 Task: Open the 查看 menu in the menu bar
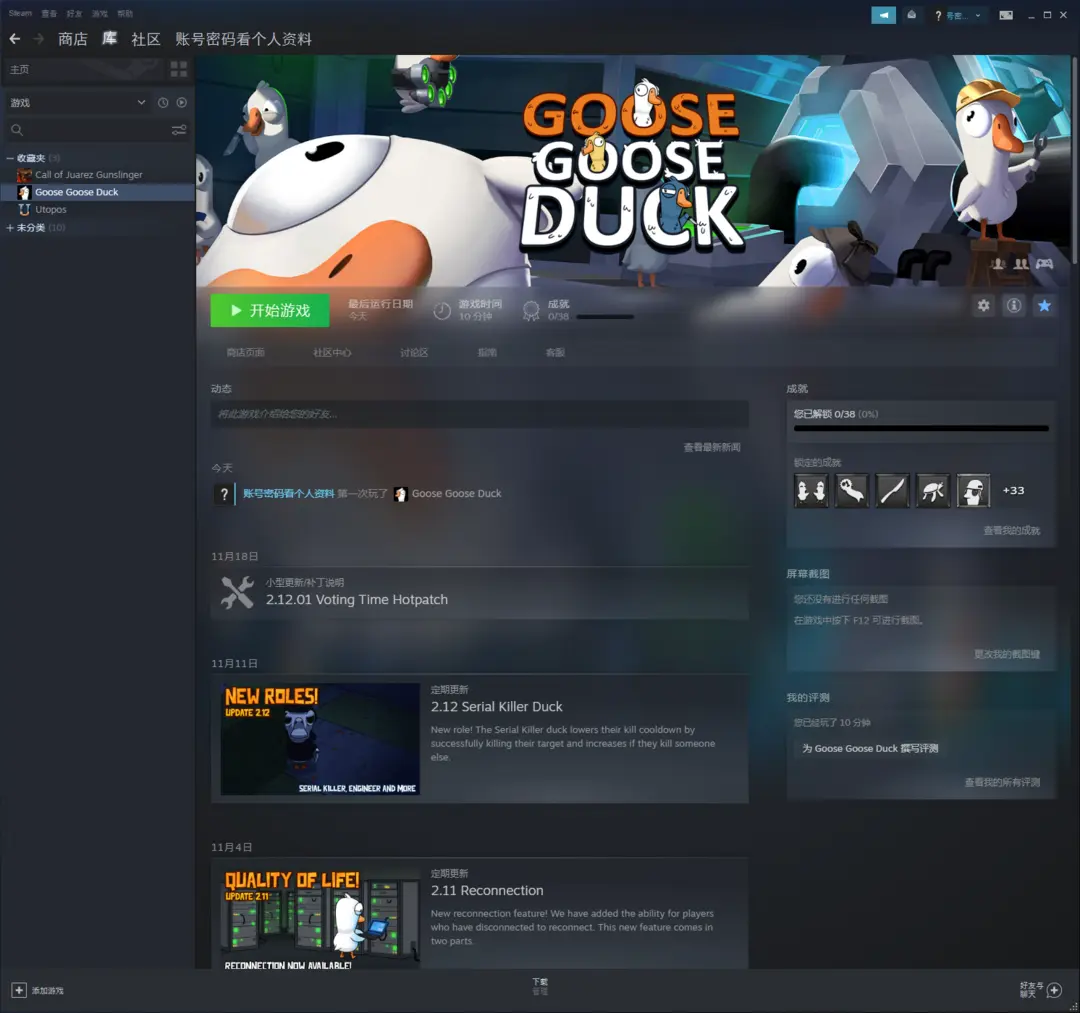click(x=49, y=14)
